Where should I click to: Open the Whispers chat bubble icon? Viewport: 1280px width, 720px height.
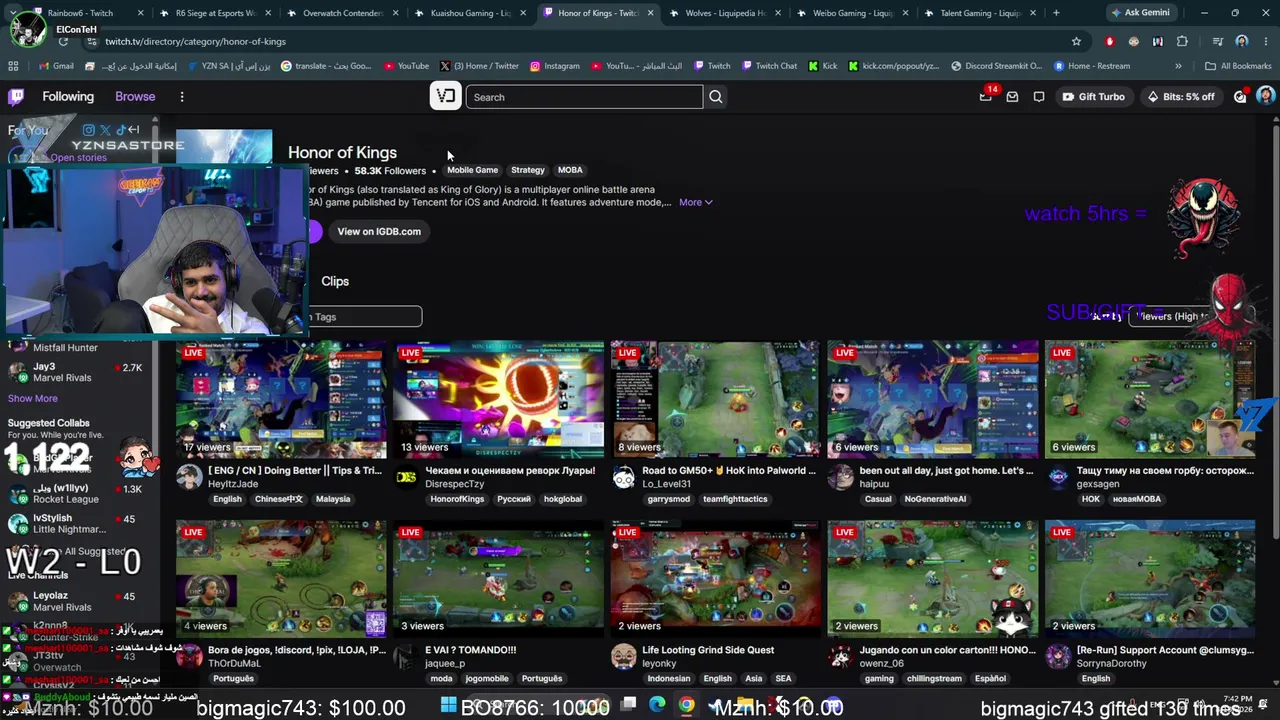click(x=1039, y=97)
